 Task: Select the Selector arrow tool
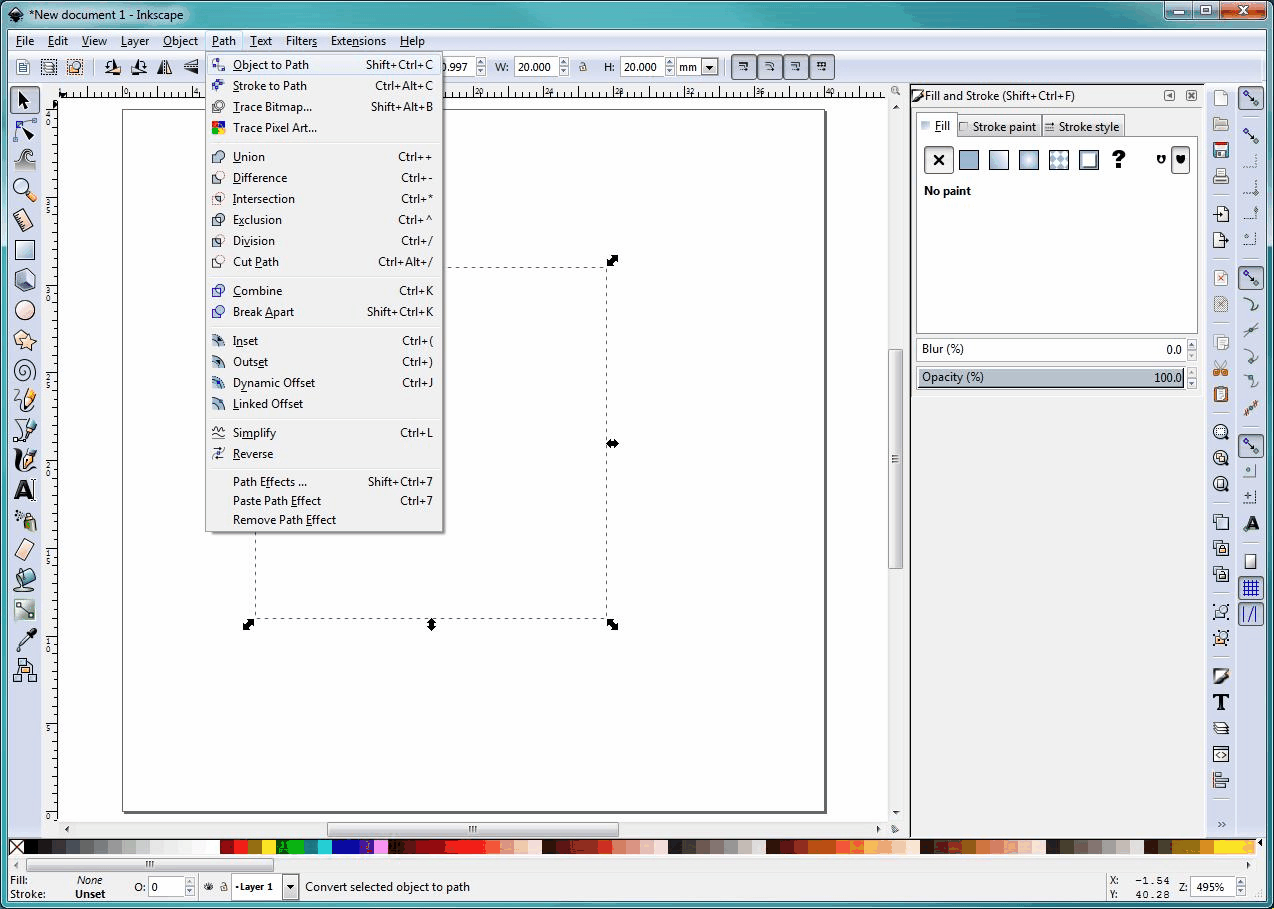click(x=25, y=100)
